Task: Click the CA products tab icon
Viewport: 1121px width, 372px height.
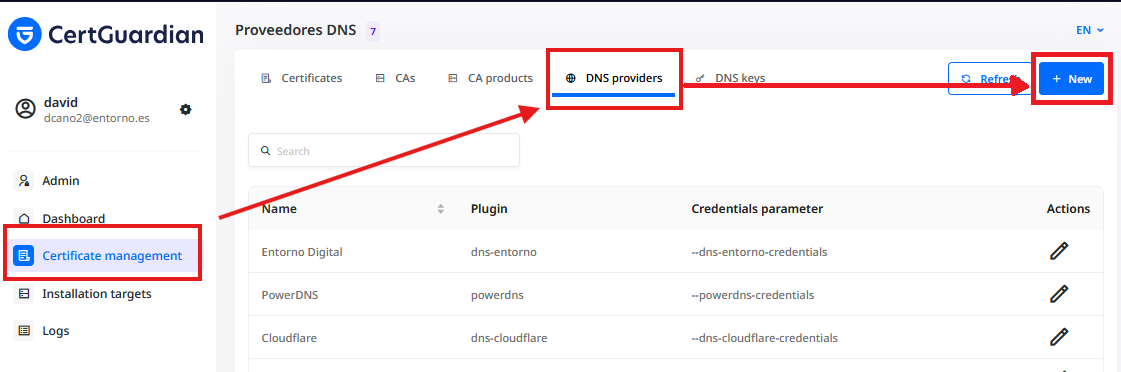Action: point(453,79)
